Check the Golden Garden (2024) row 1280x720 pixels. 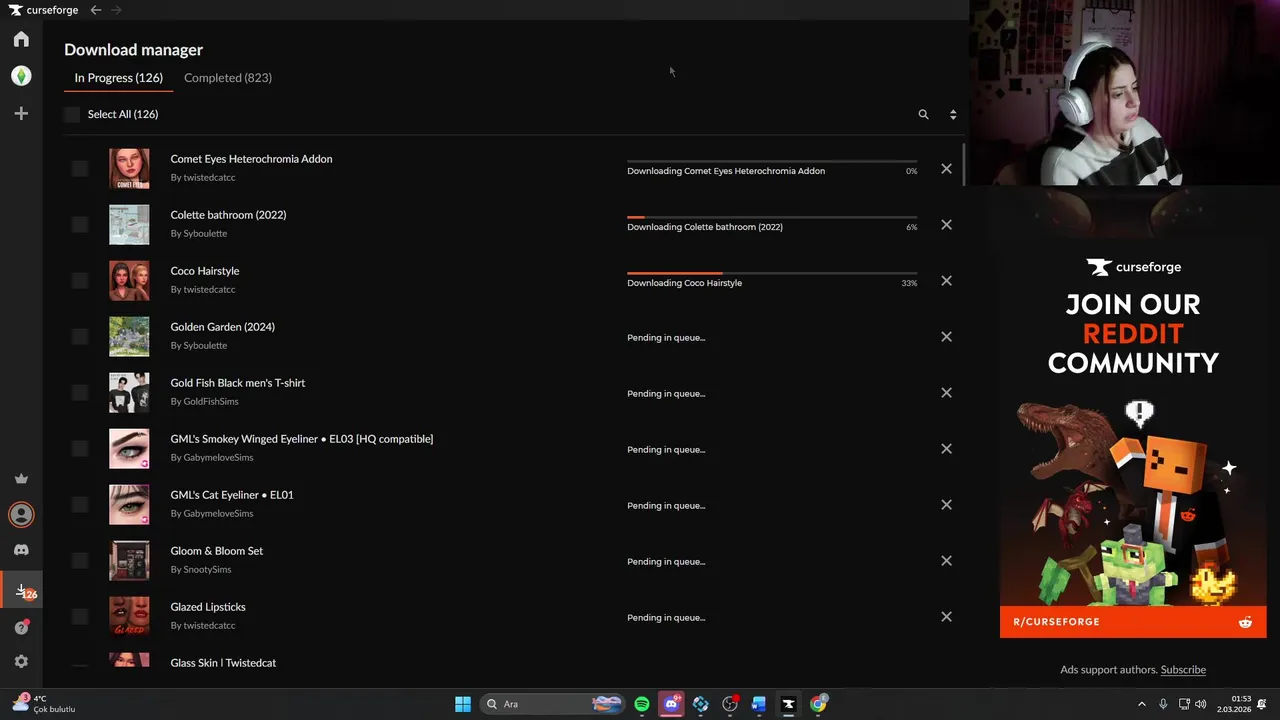[x=80, y=337]
